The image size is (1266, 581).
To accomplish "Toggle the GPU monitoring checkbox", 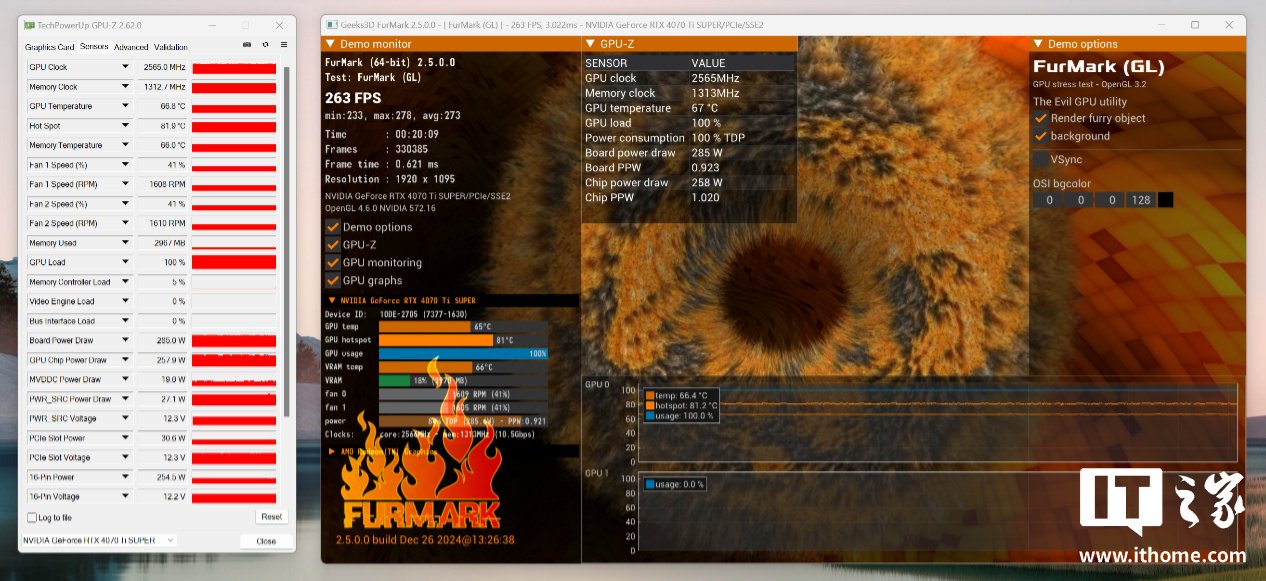I will tap(333, 262).
